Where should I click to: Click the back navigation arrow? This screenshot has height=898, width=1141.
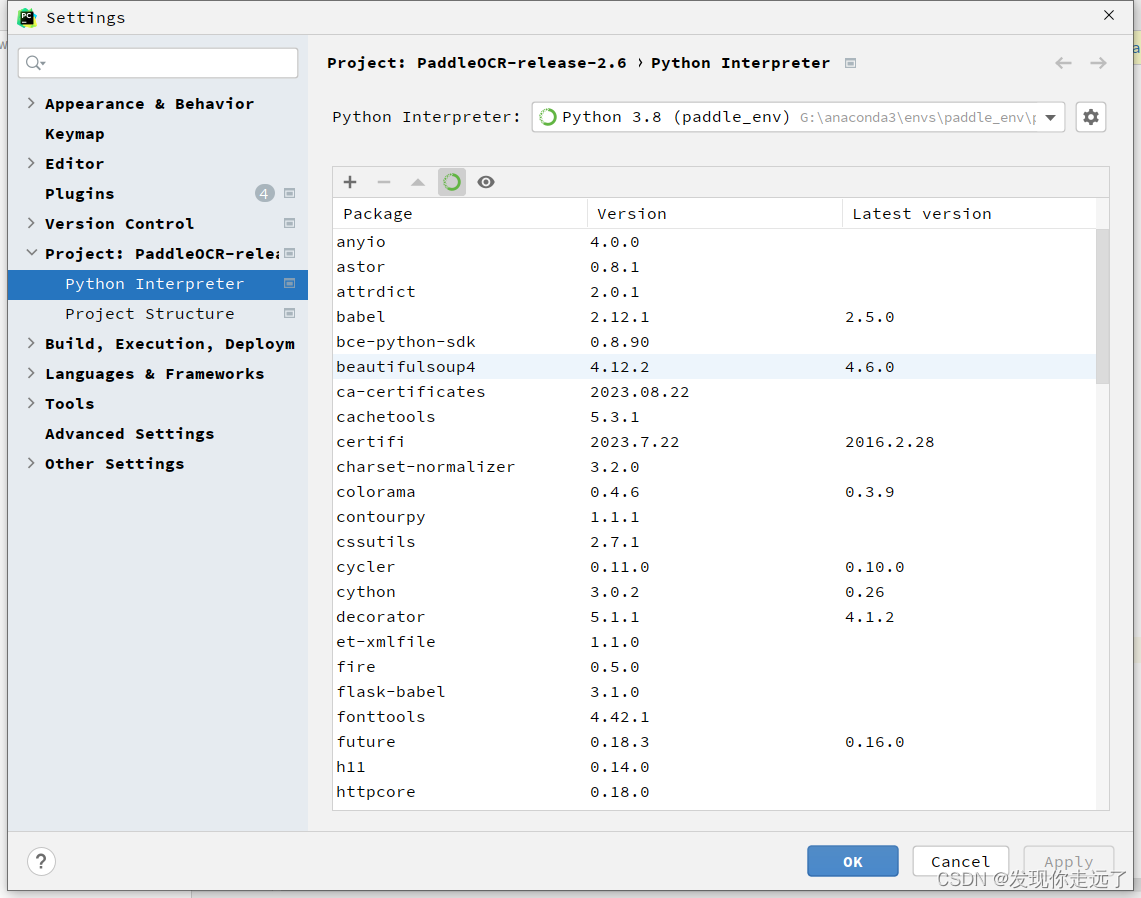pyautogui.click(x=1063, y=62)
